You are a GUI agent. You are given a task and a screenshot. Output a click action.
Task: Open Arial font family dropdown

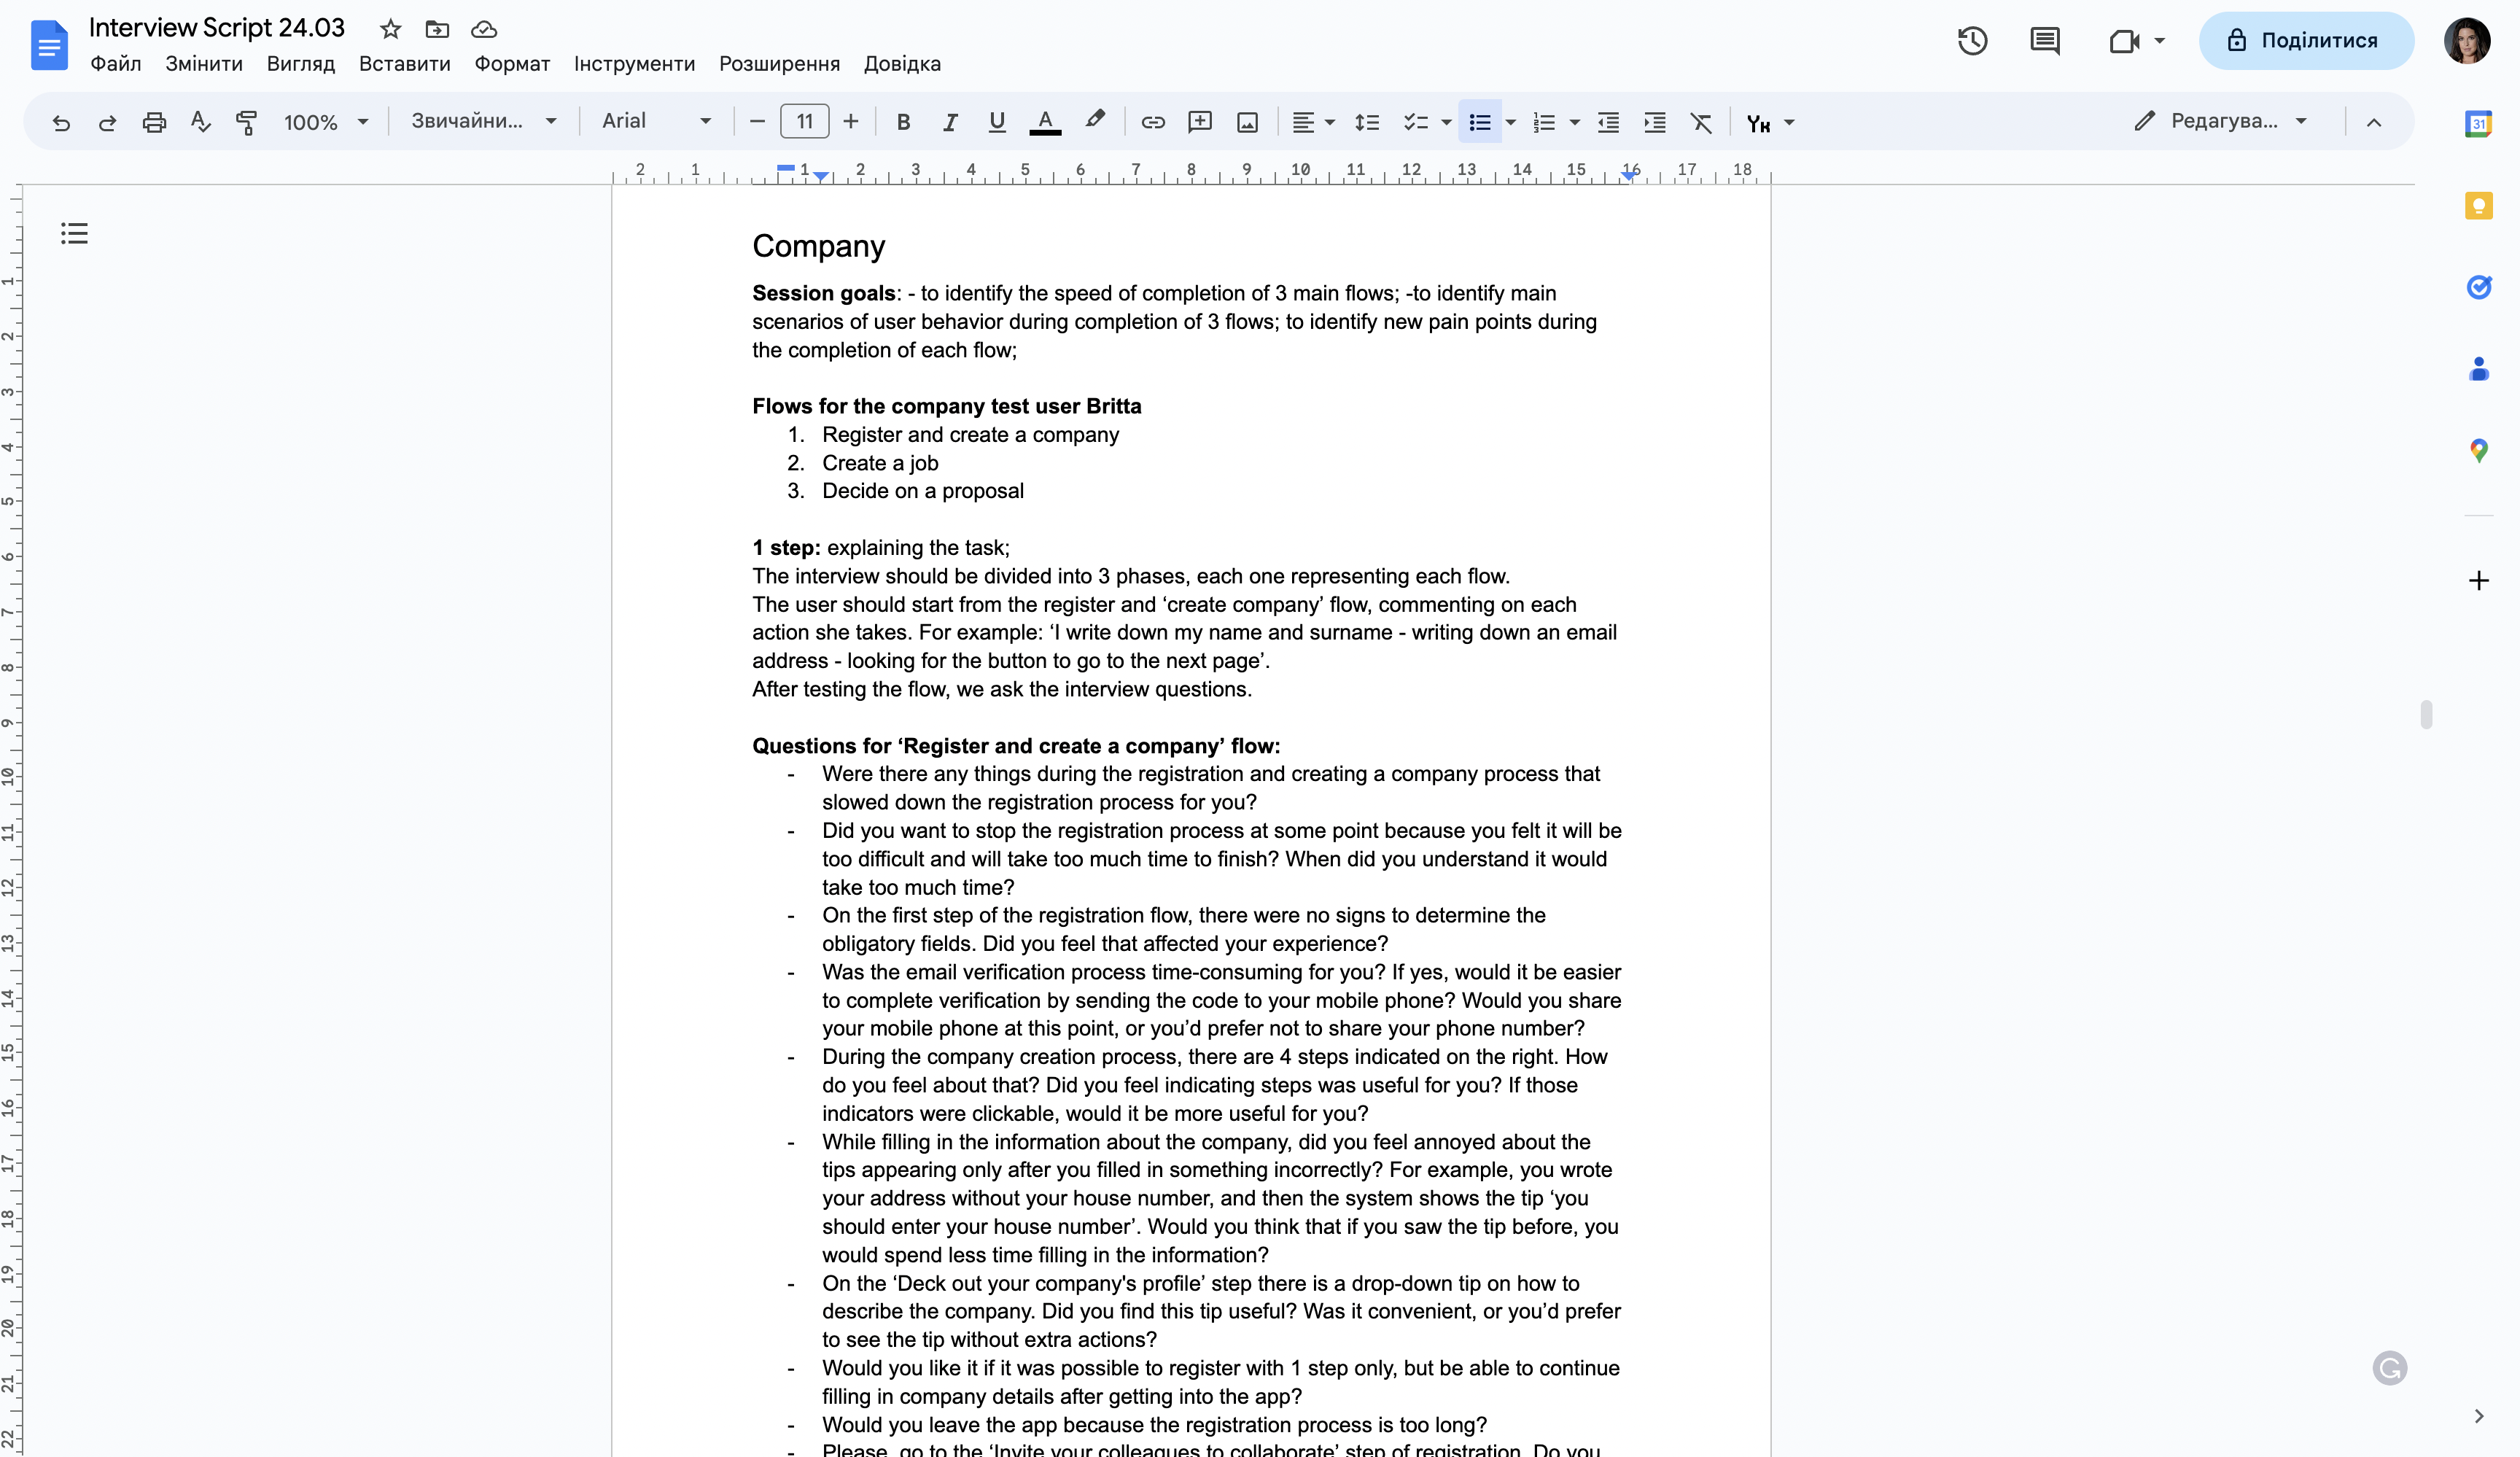[657, 121]
